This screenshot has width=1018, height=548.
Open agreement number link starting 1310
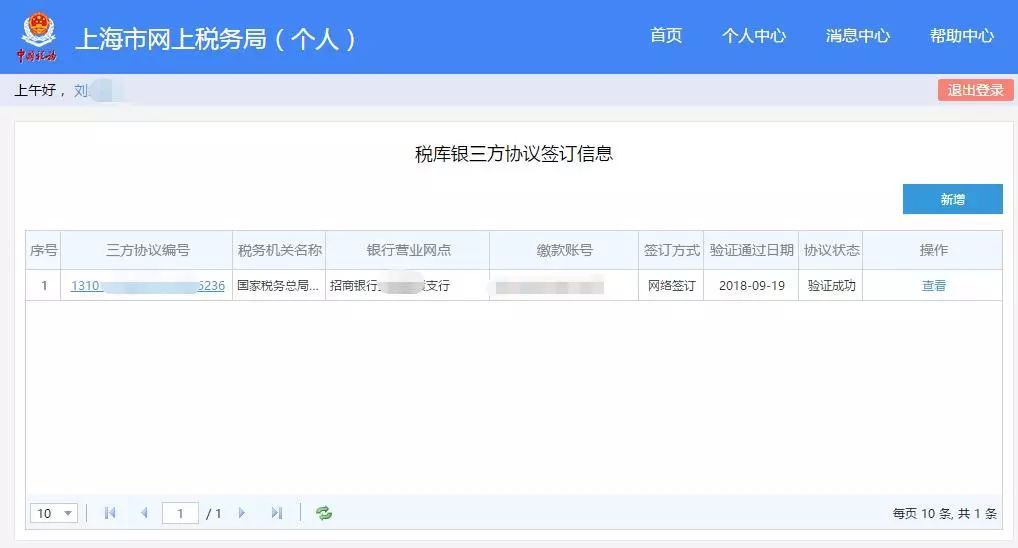point(148,286)
